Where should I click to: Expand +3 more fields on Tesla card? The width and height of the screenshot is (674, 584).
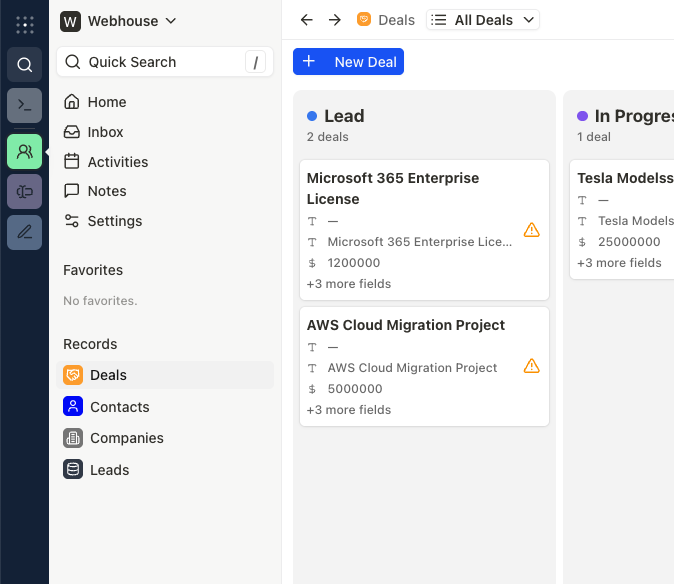click(619, 263)
